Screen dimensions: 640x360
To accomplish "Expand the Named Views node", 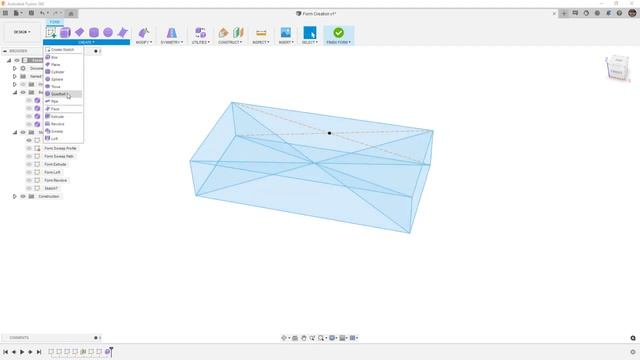I will 15,76.
